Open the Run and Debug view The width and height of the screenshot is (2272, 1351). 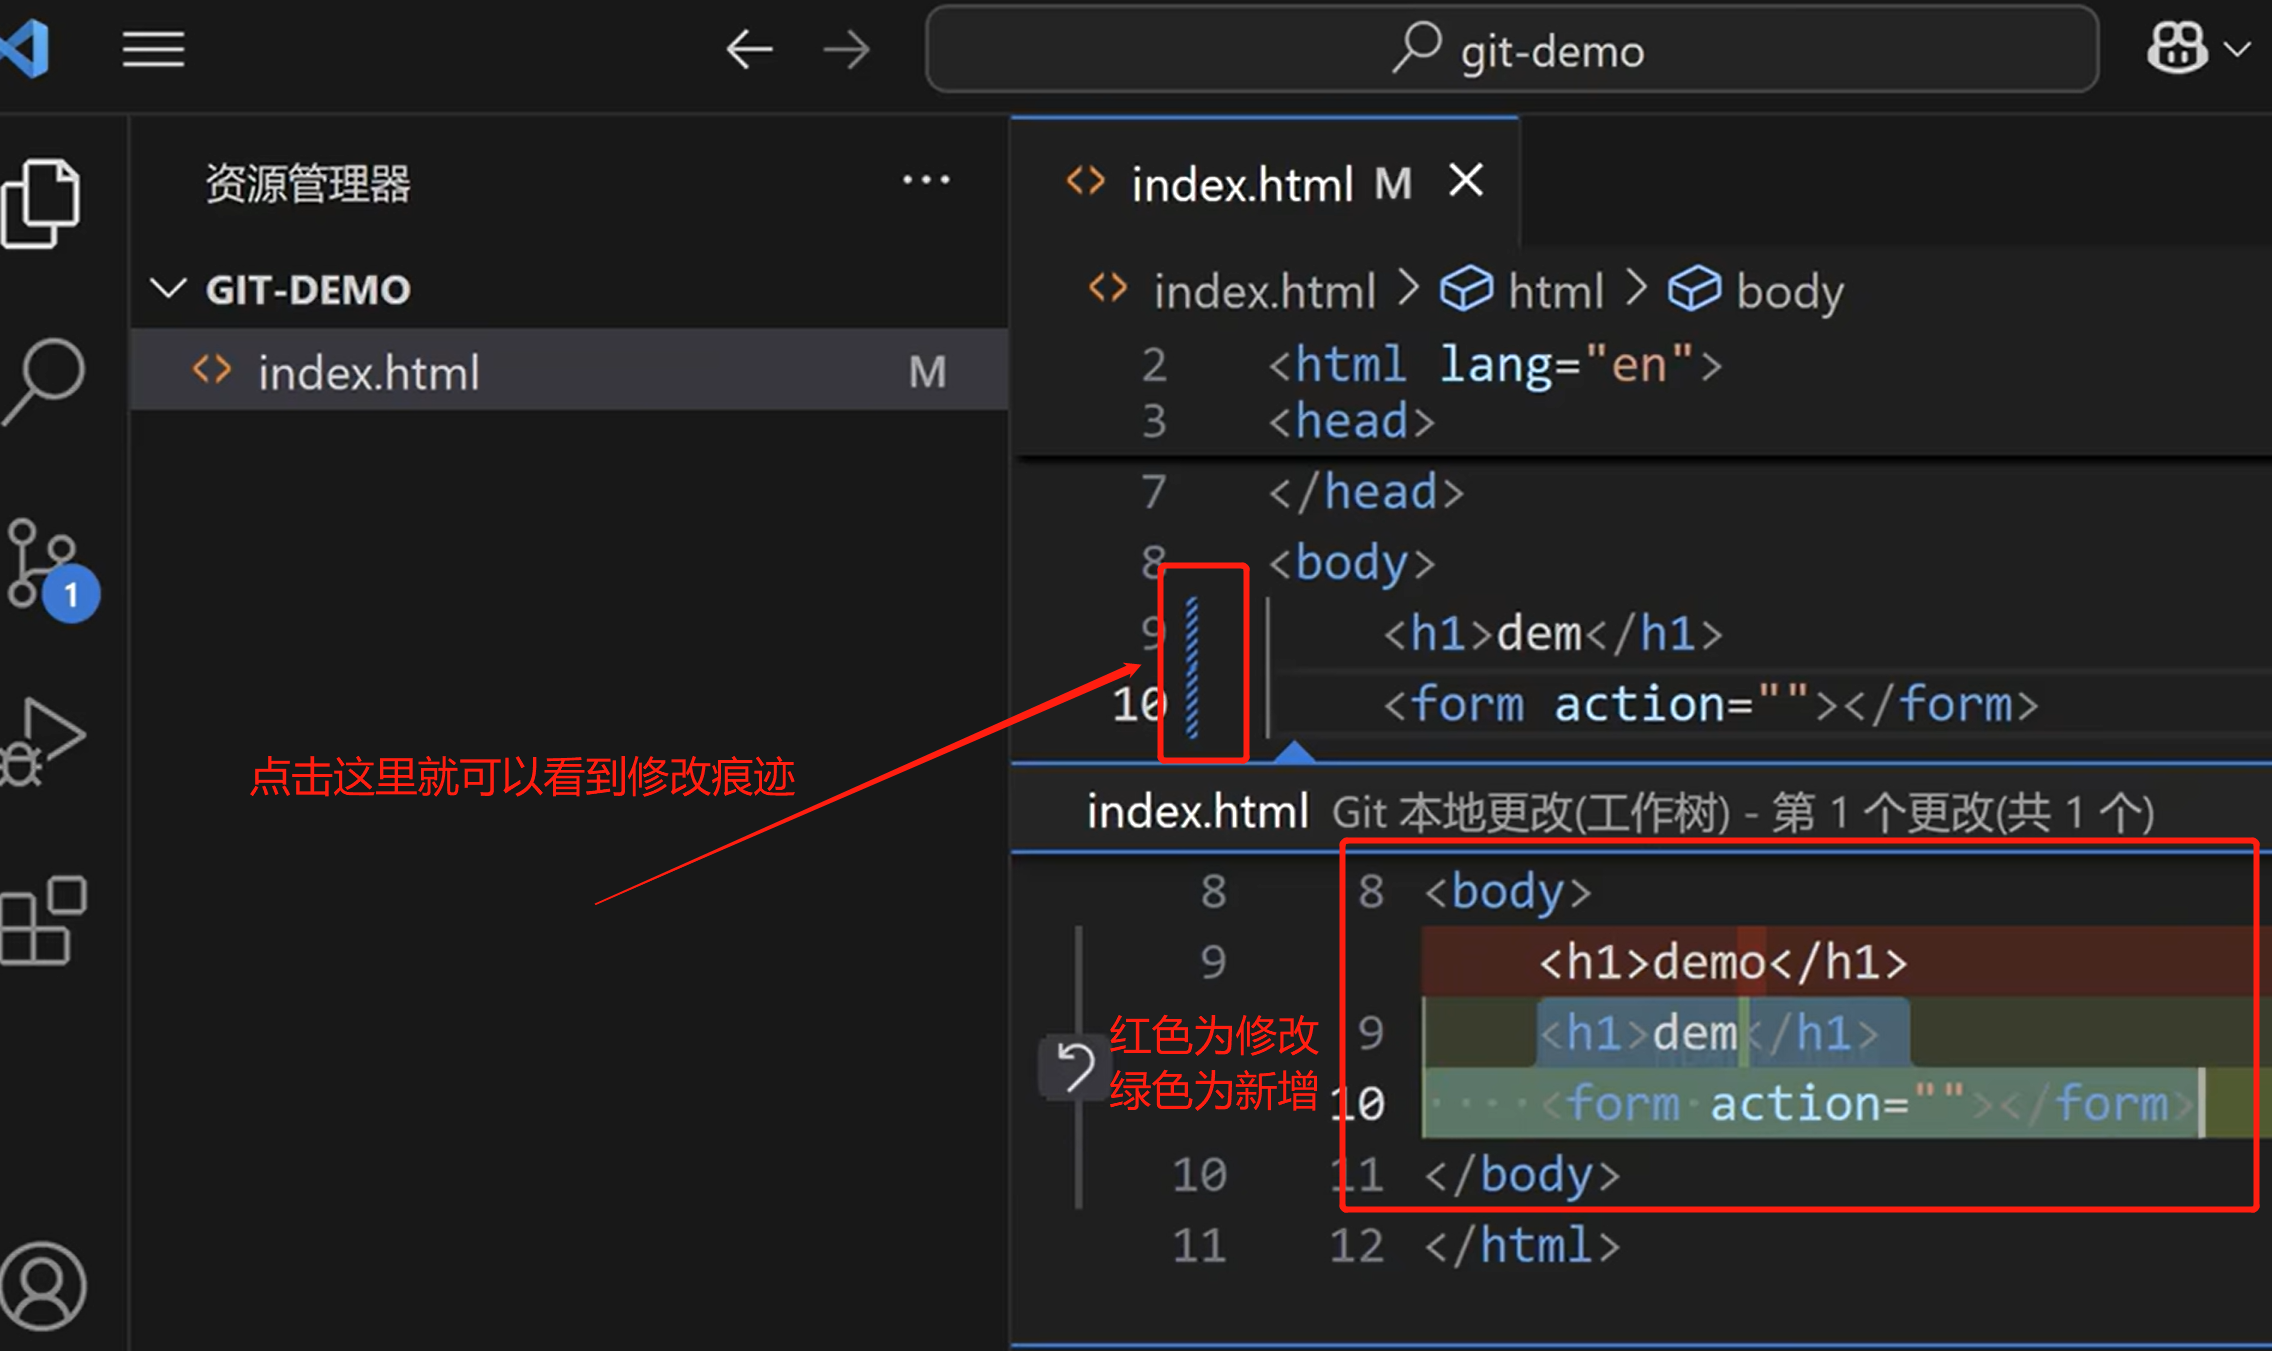pos(44,741)
